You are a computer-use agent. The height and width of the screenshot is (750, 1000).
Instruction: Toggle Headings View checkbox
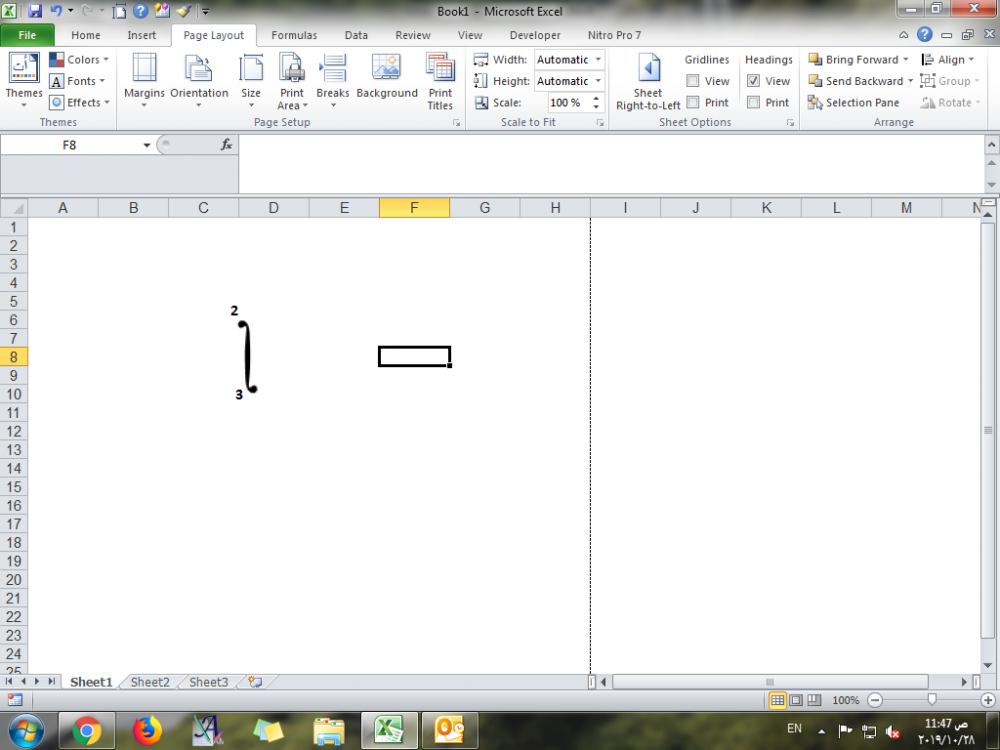[753, 81]
